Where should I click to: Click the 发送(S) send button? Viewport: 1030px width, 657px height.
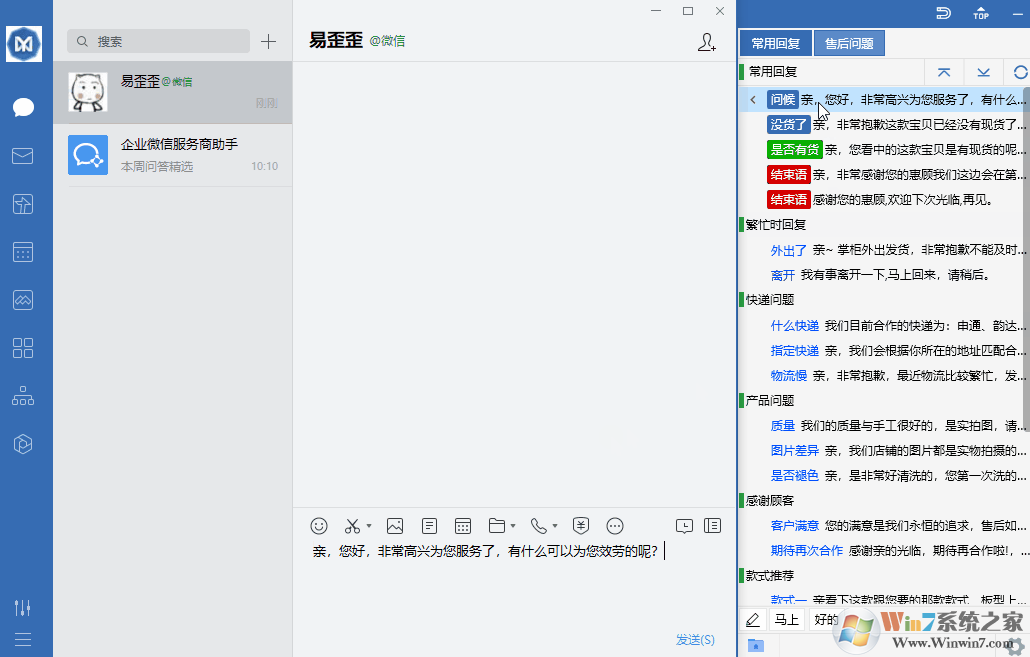click(695, 639)
